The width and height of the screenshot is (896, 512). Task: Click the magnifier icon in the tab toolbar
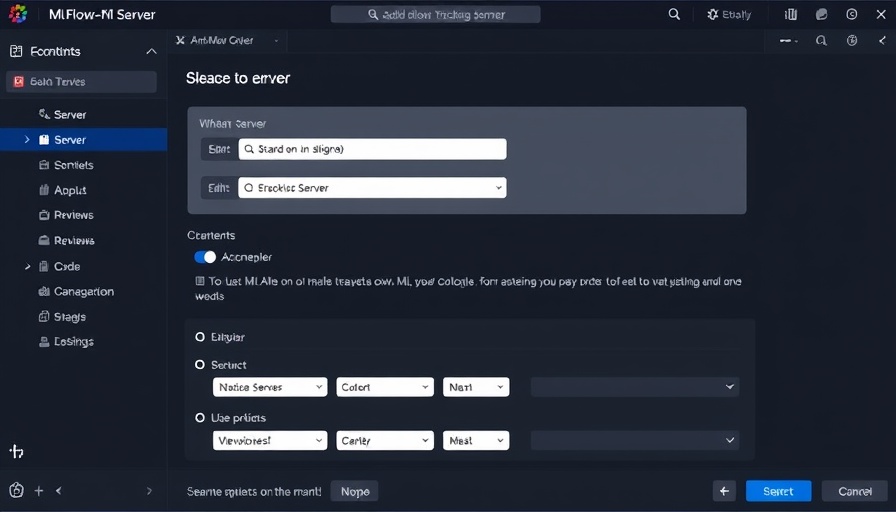[x=821, y=41]
